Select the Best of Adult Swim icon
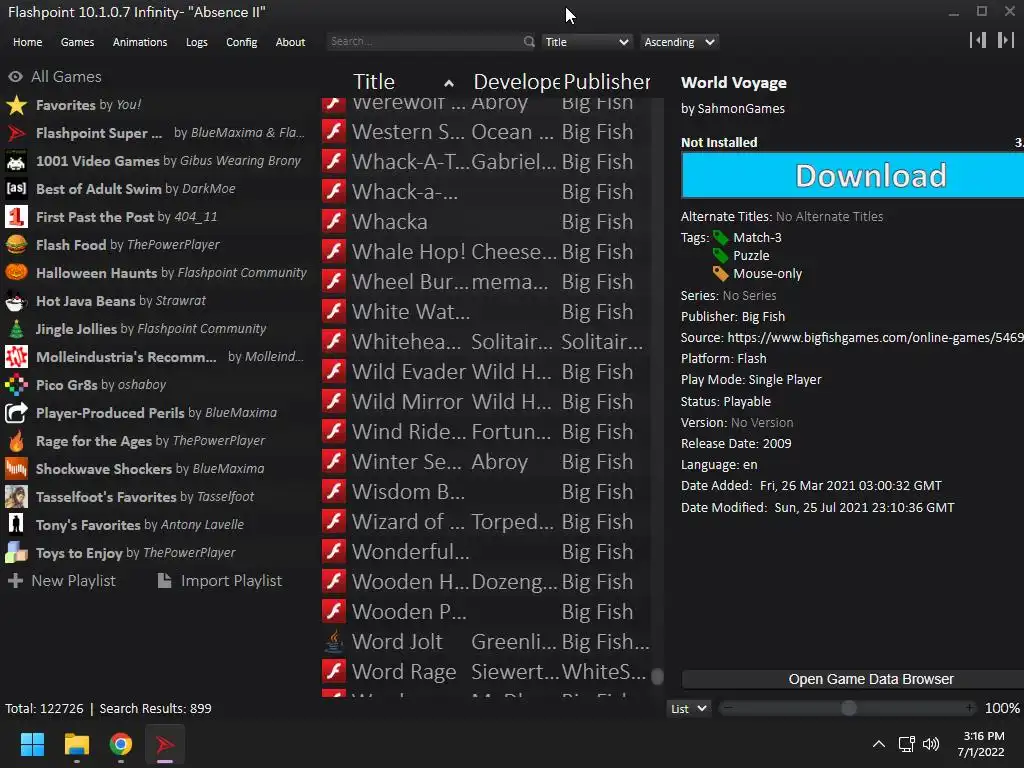The image size is (1024, 768). pyautogui.click(x=16, y=189)
